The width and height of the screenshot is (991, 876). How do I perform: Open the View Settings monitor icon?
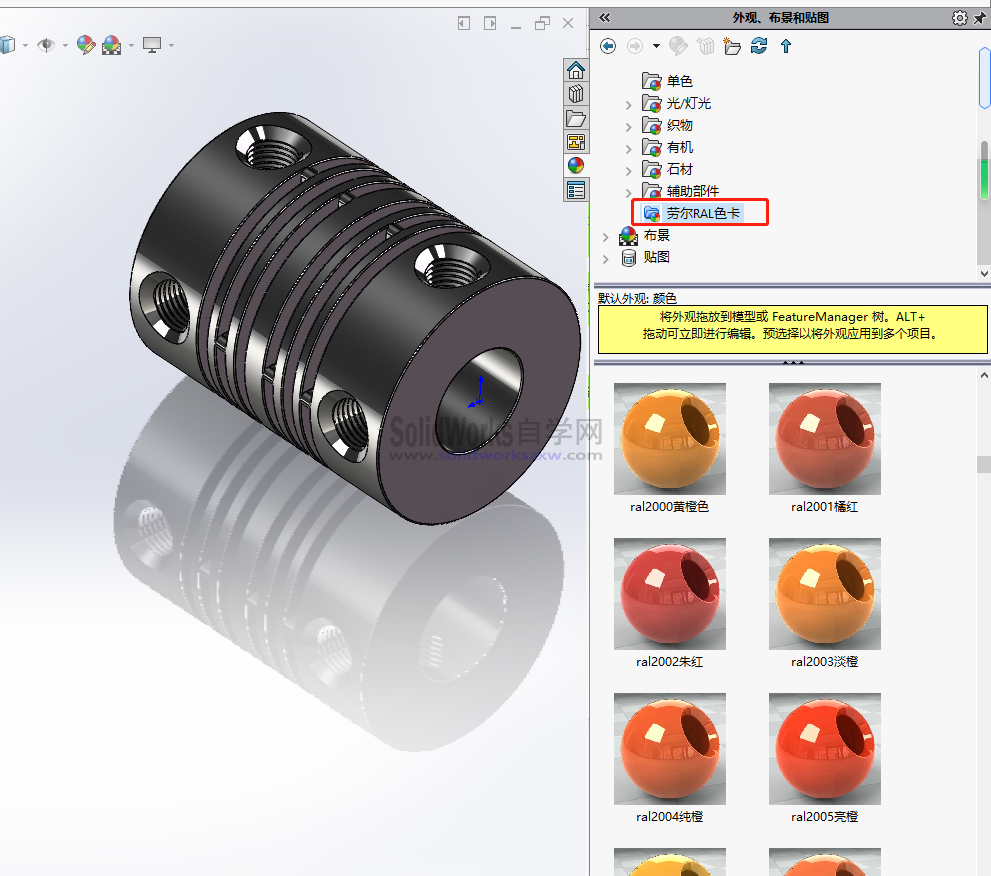[152, 45]
